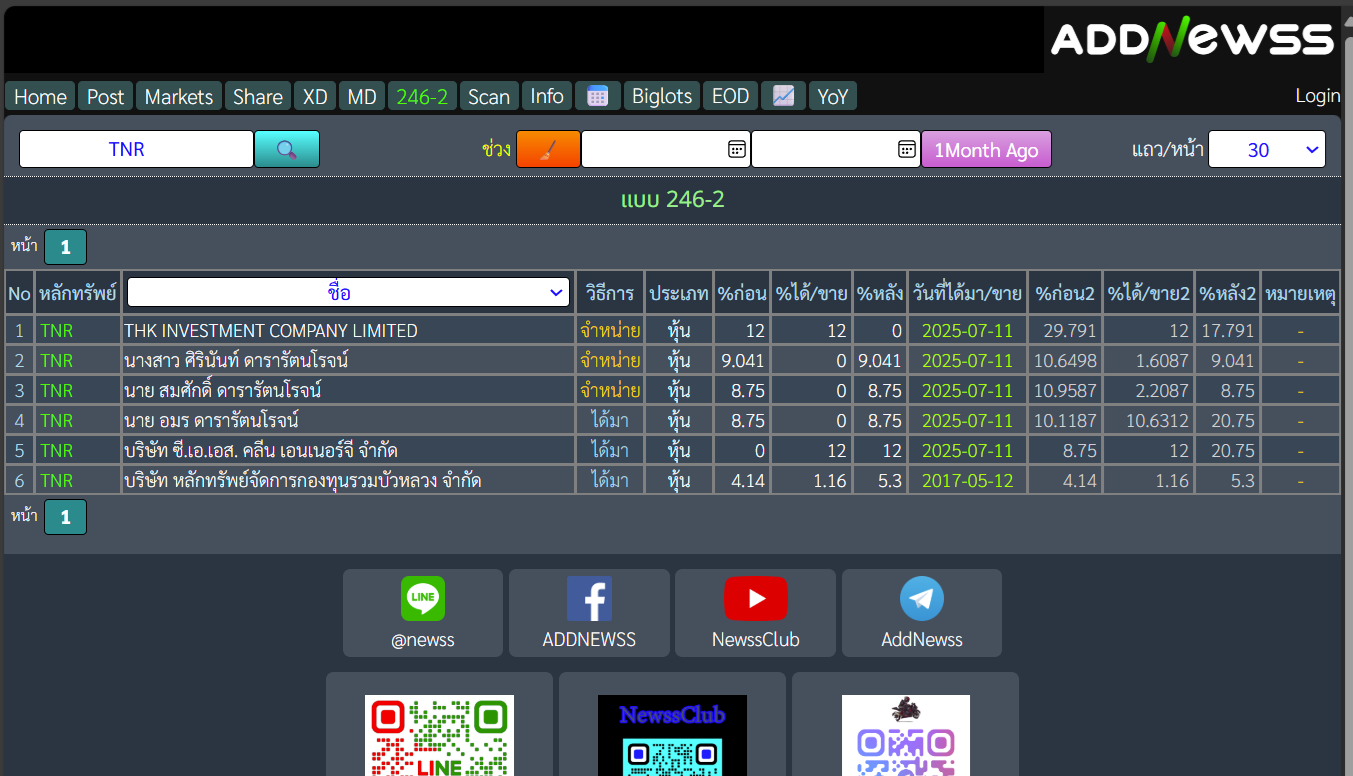Click the วิธีการ column header
Screen dimensions: 1353x776
[610, 293]
